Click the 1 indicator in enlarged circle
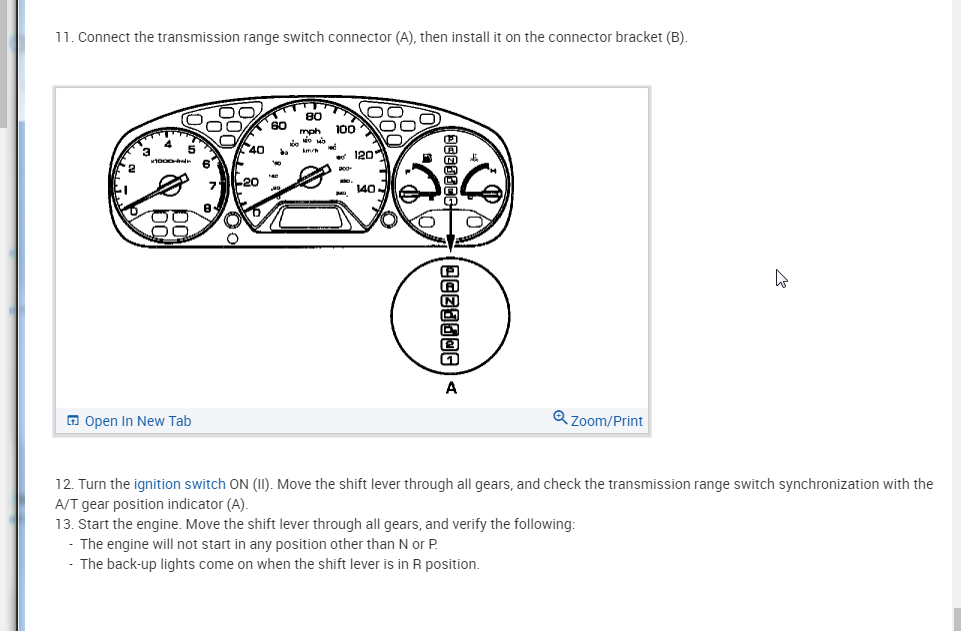The width and height of the screenshot is (961, 631). (x=451, y=359)
